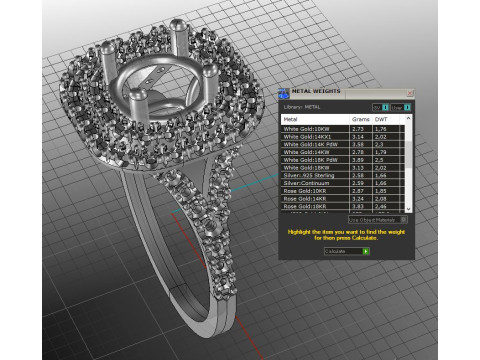Click the 3.89 grams value

click(358, 160)
